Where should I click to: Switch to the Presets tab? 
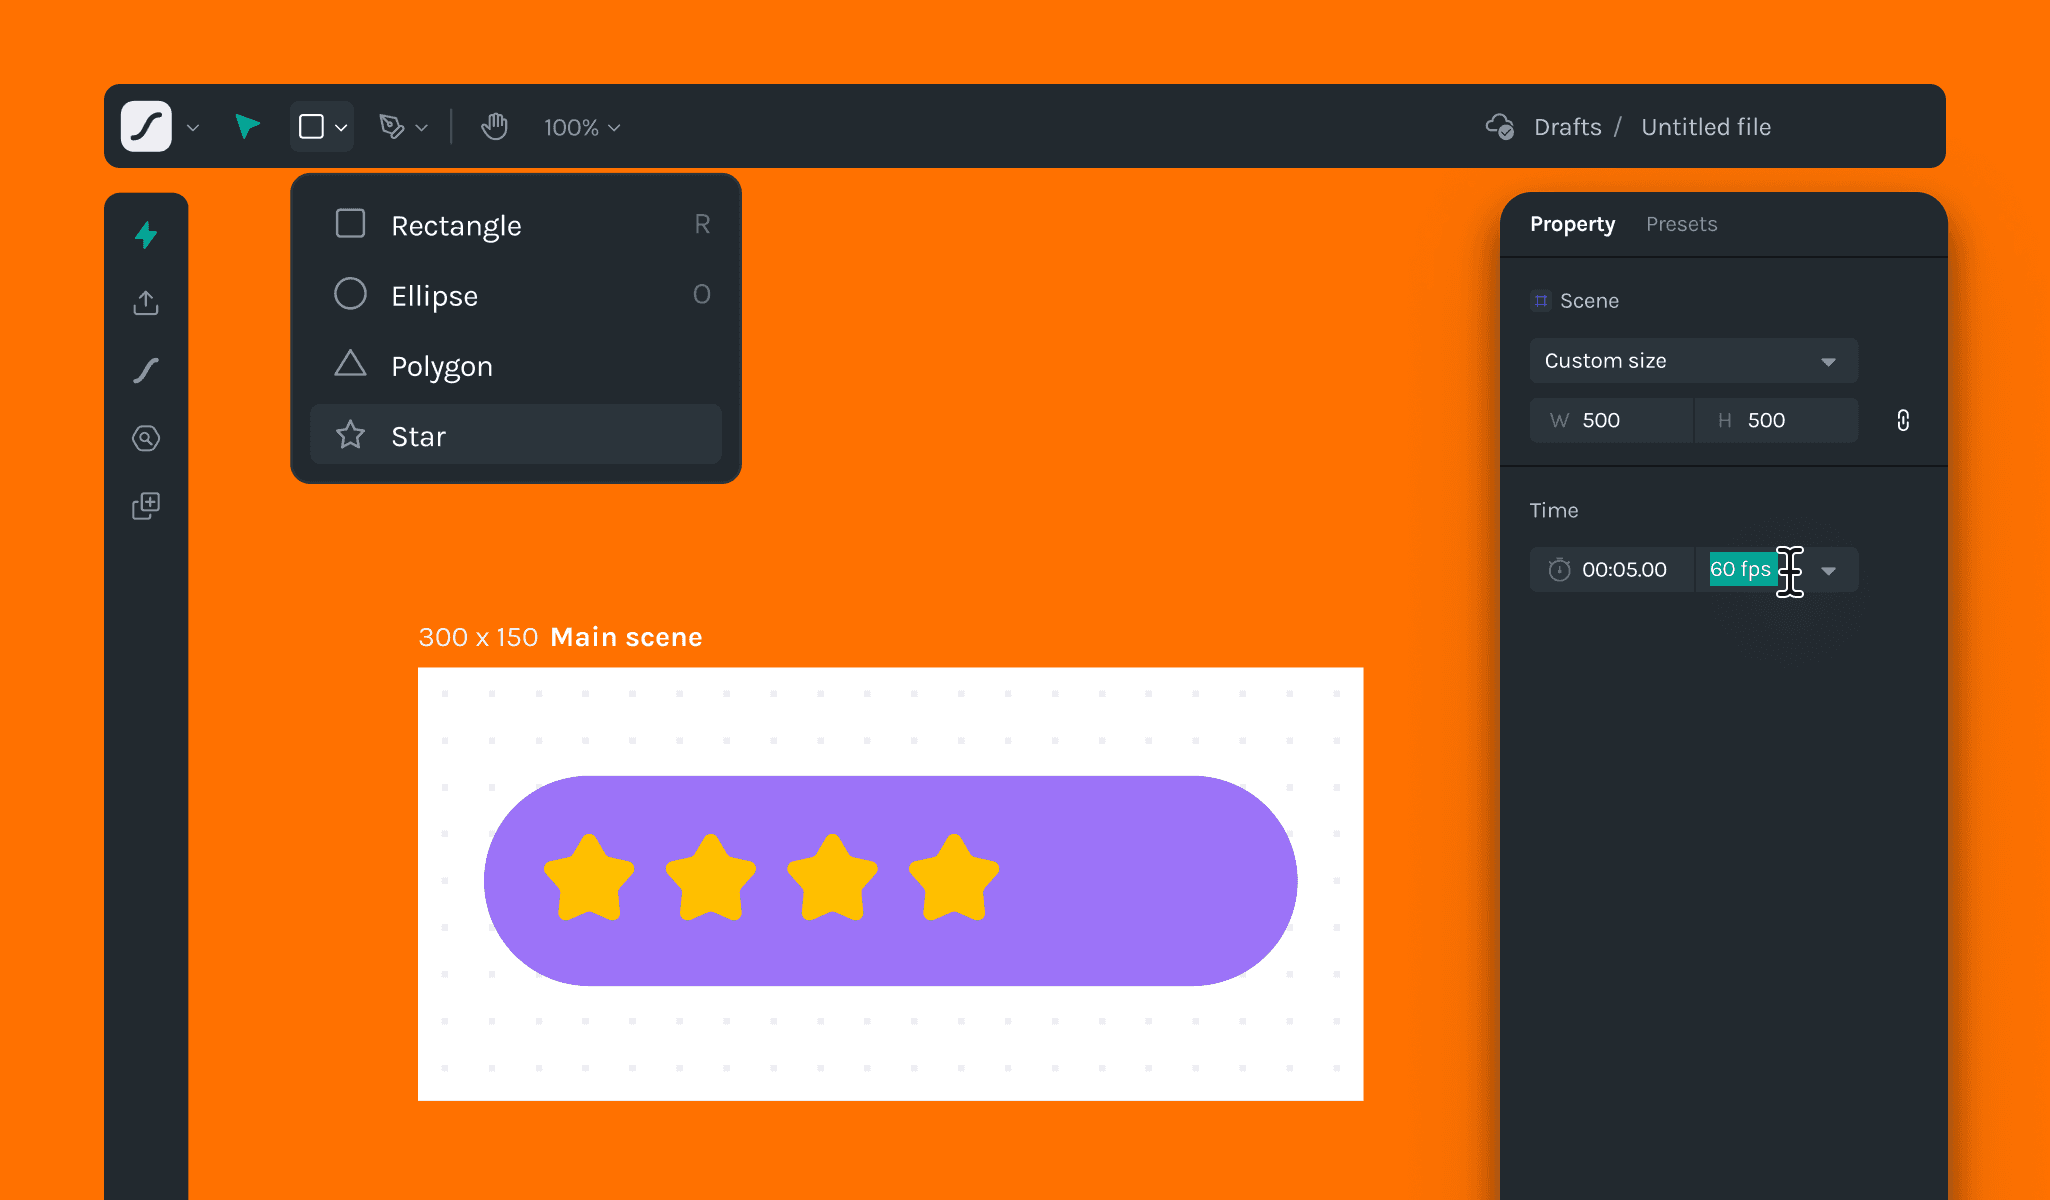pyautogui.click(x=1681, y=224)
